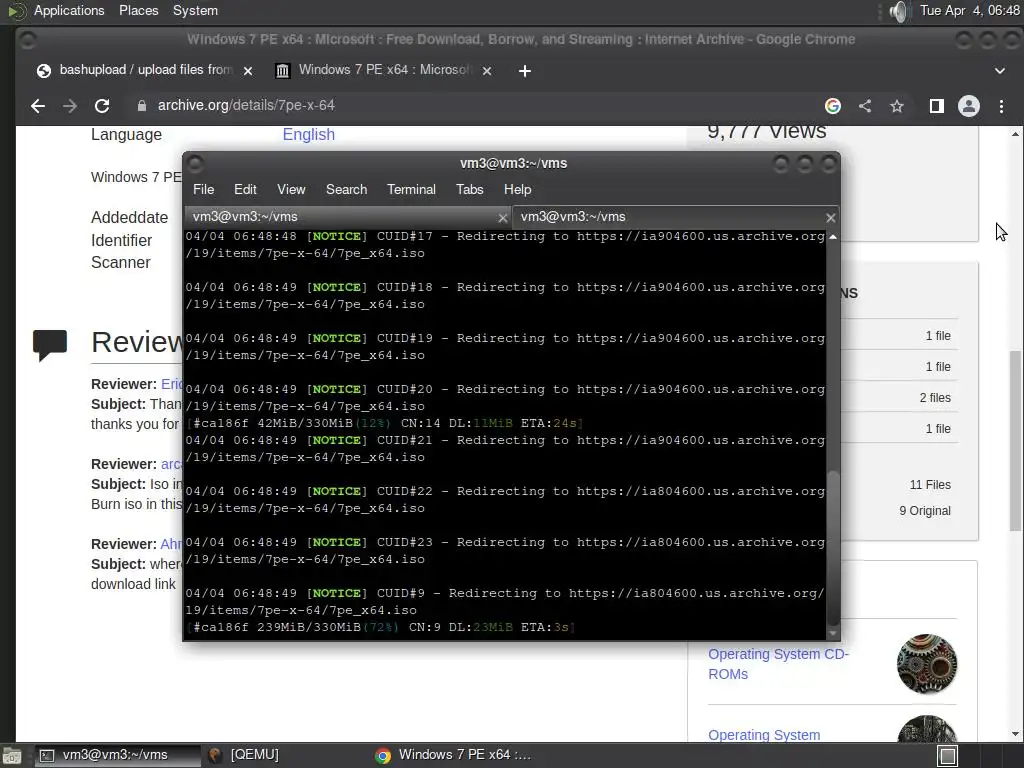1024x768 pixels.
Task: Click the Addeddate label
Action: [x=129, y=217]
